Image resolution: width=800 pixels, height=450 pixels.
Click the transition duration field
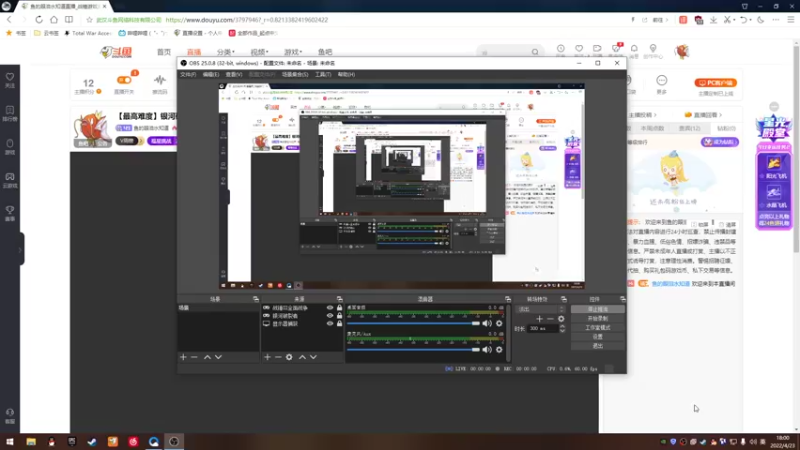pos(543,329)
